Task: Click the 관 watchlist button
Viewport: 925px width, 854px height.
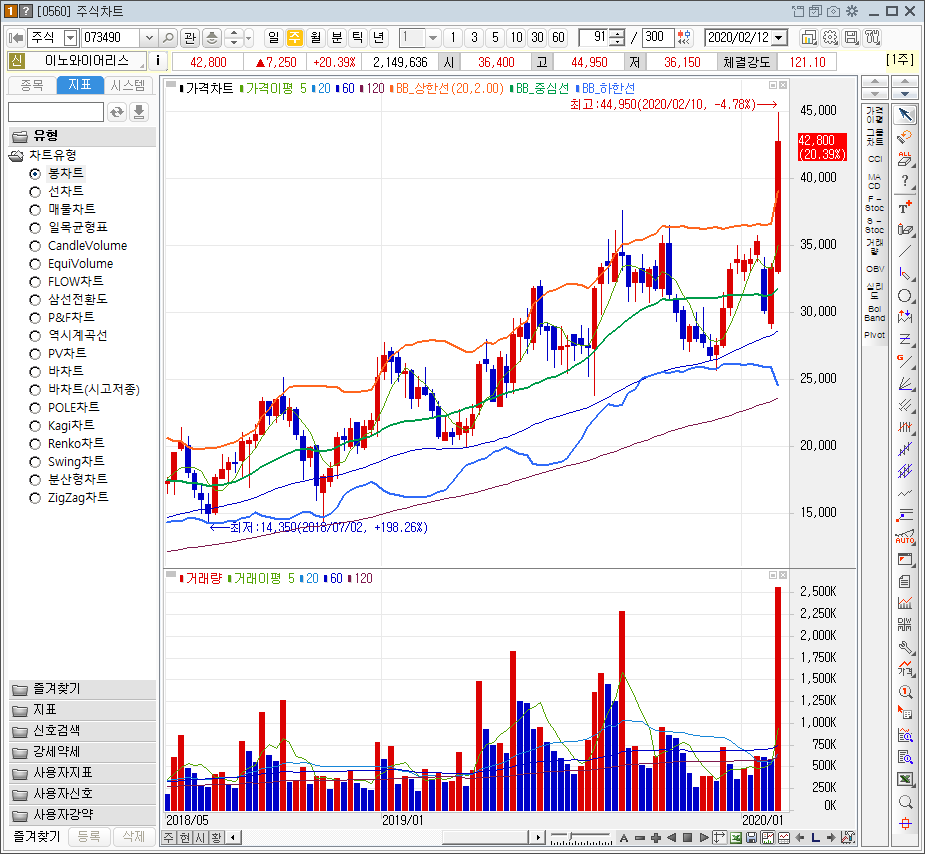Action: (x=190, y=38)
